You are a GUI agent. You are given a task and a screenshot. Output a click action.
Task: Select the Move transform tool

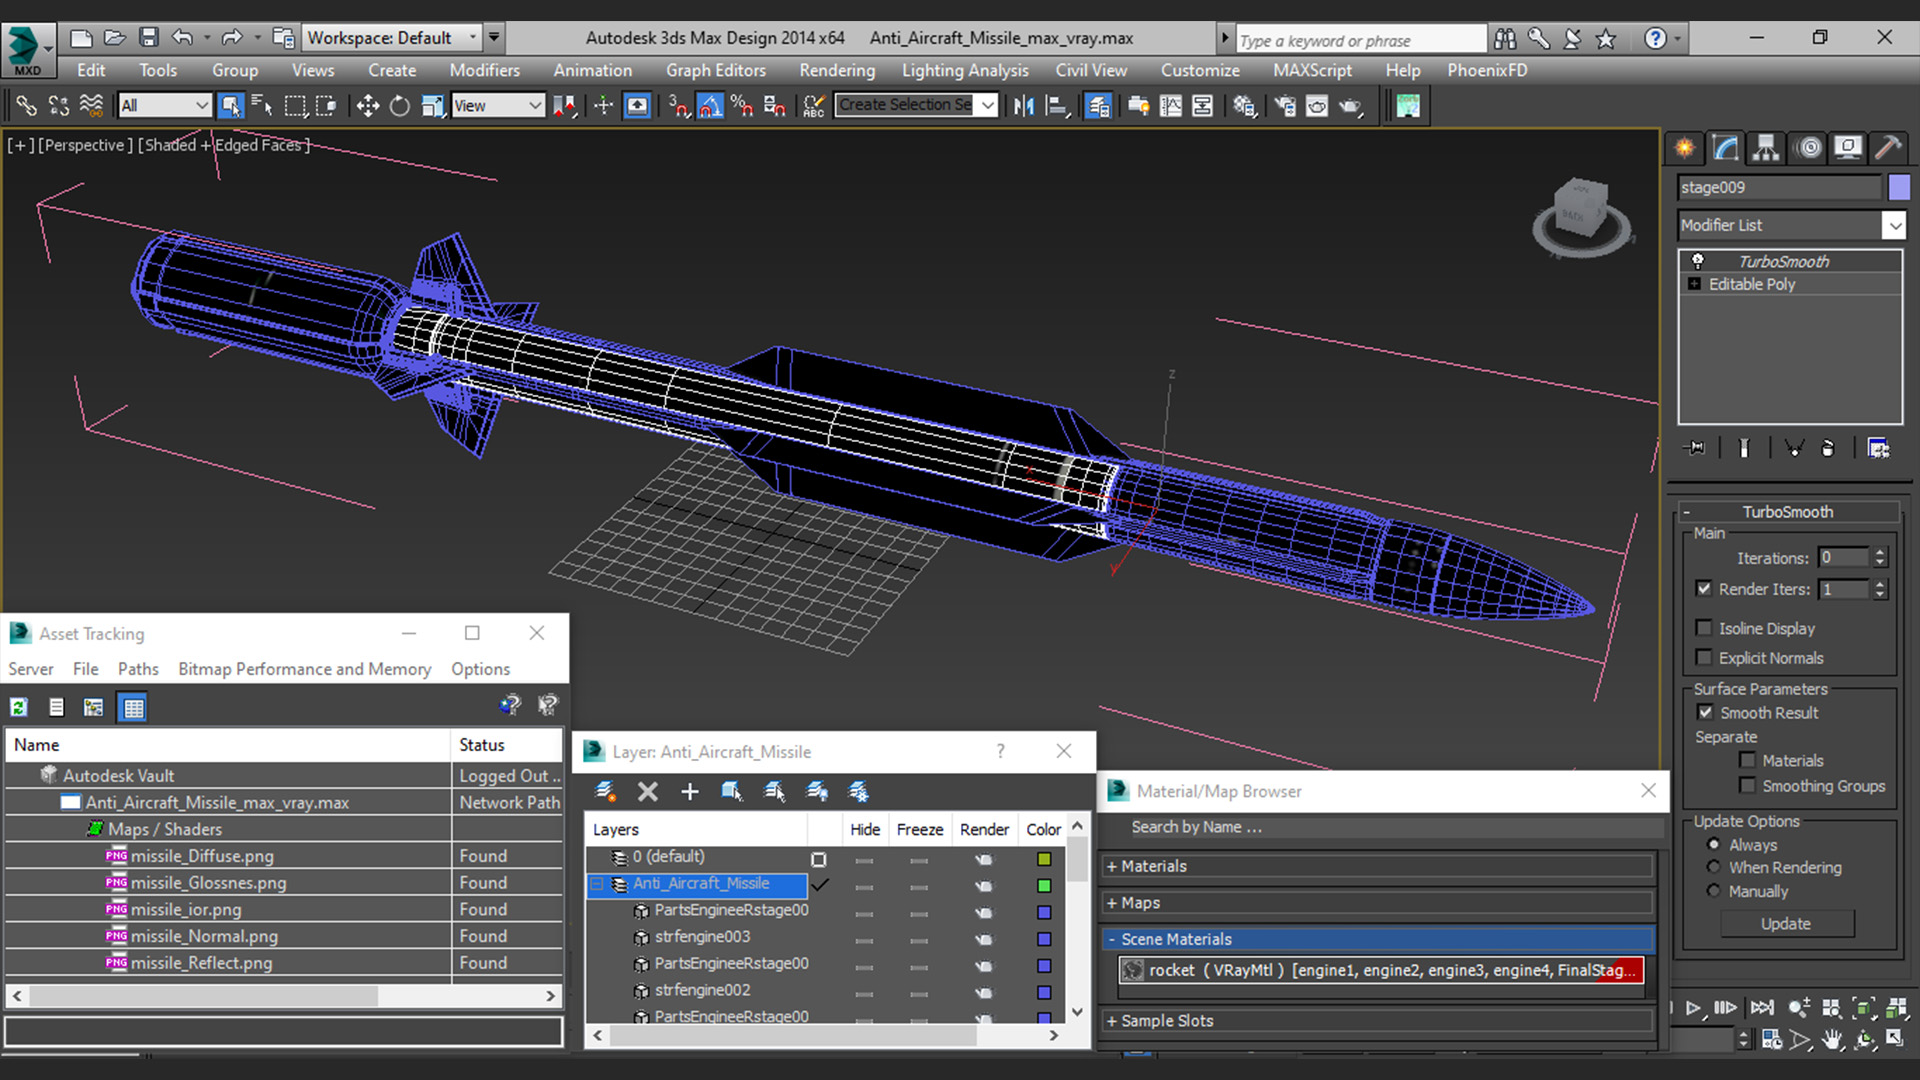coord(367,106)
